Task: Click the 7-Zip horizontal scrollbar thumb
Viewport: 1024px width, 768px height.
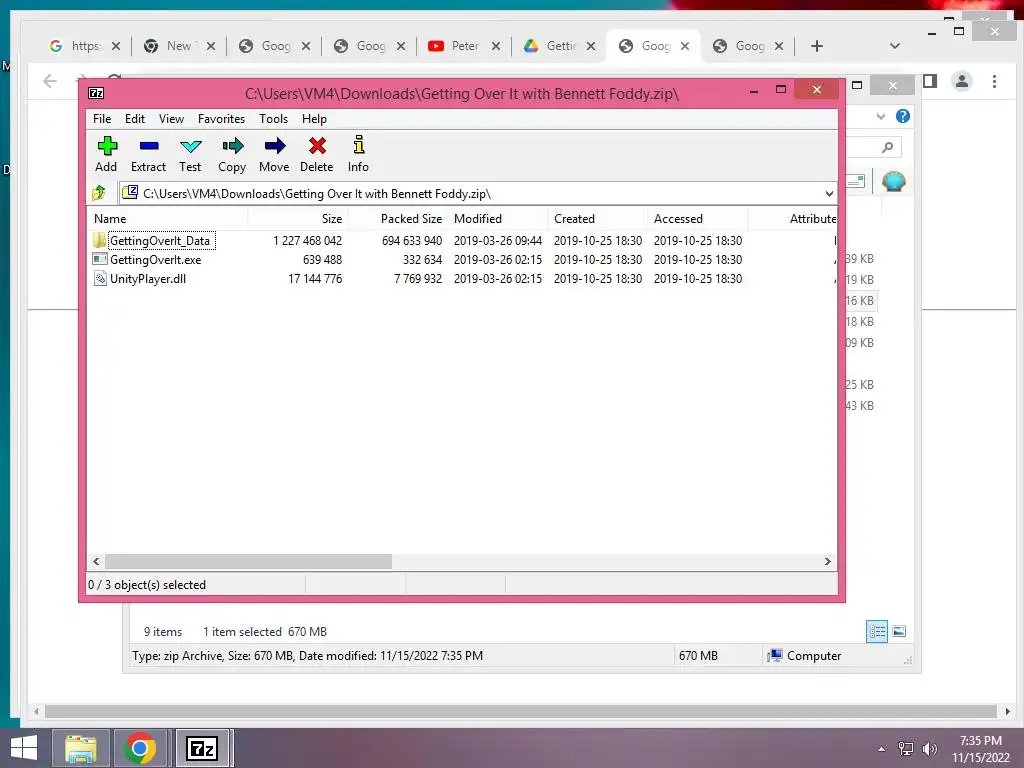Action: coord(248,562)
